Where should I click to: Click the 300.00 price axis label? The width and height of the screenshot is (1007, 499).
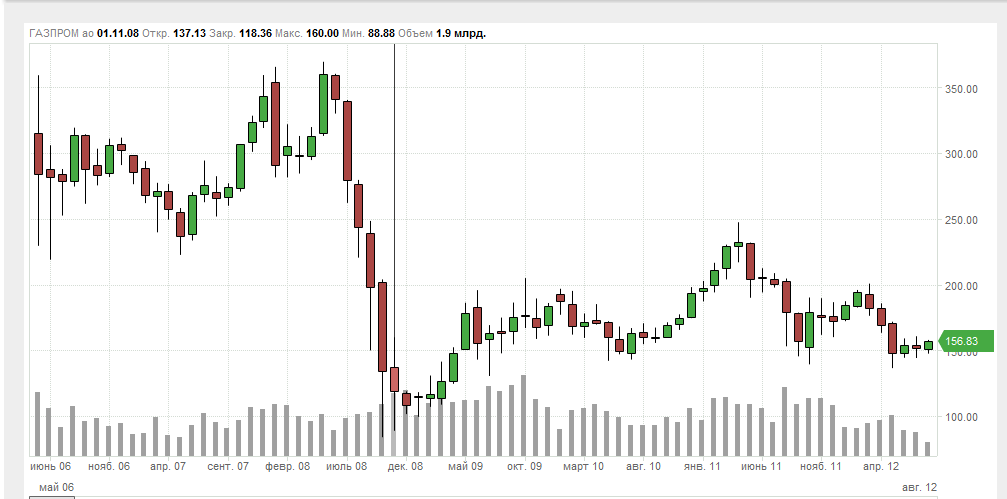(x=961, y=154)
